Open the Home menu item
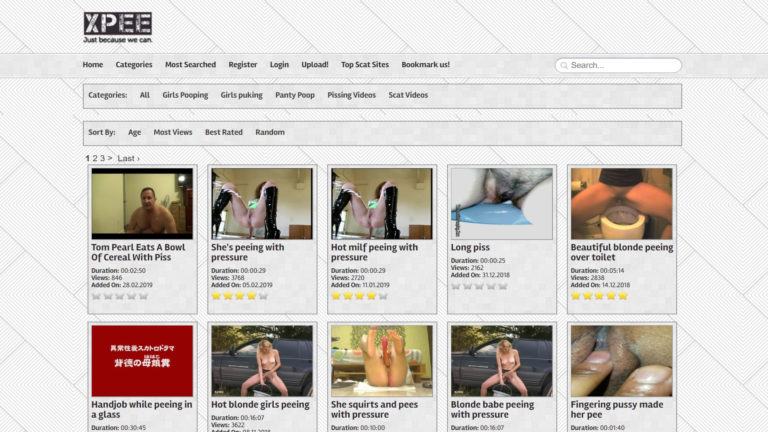This screenshot has width=768, height=432. click(93, 65)
